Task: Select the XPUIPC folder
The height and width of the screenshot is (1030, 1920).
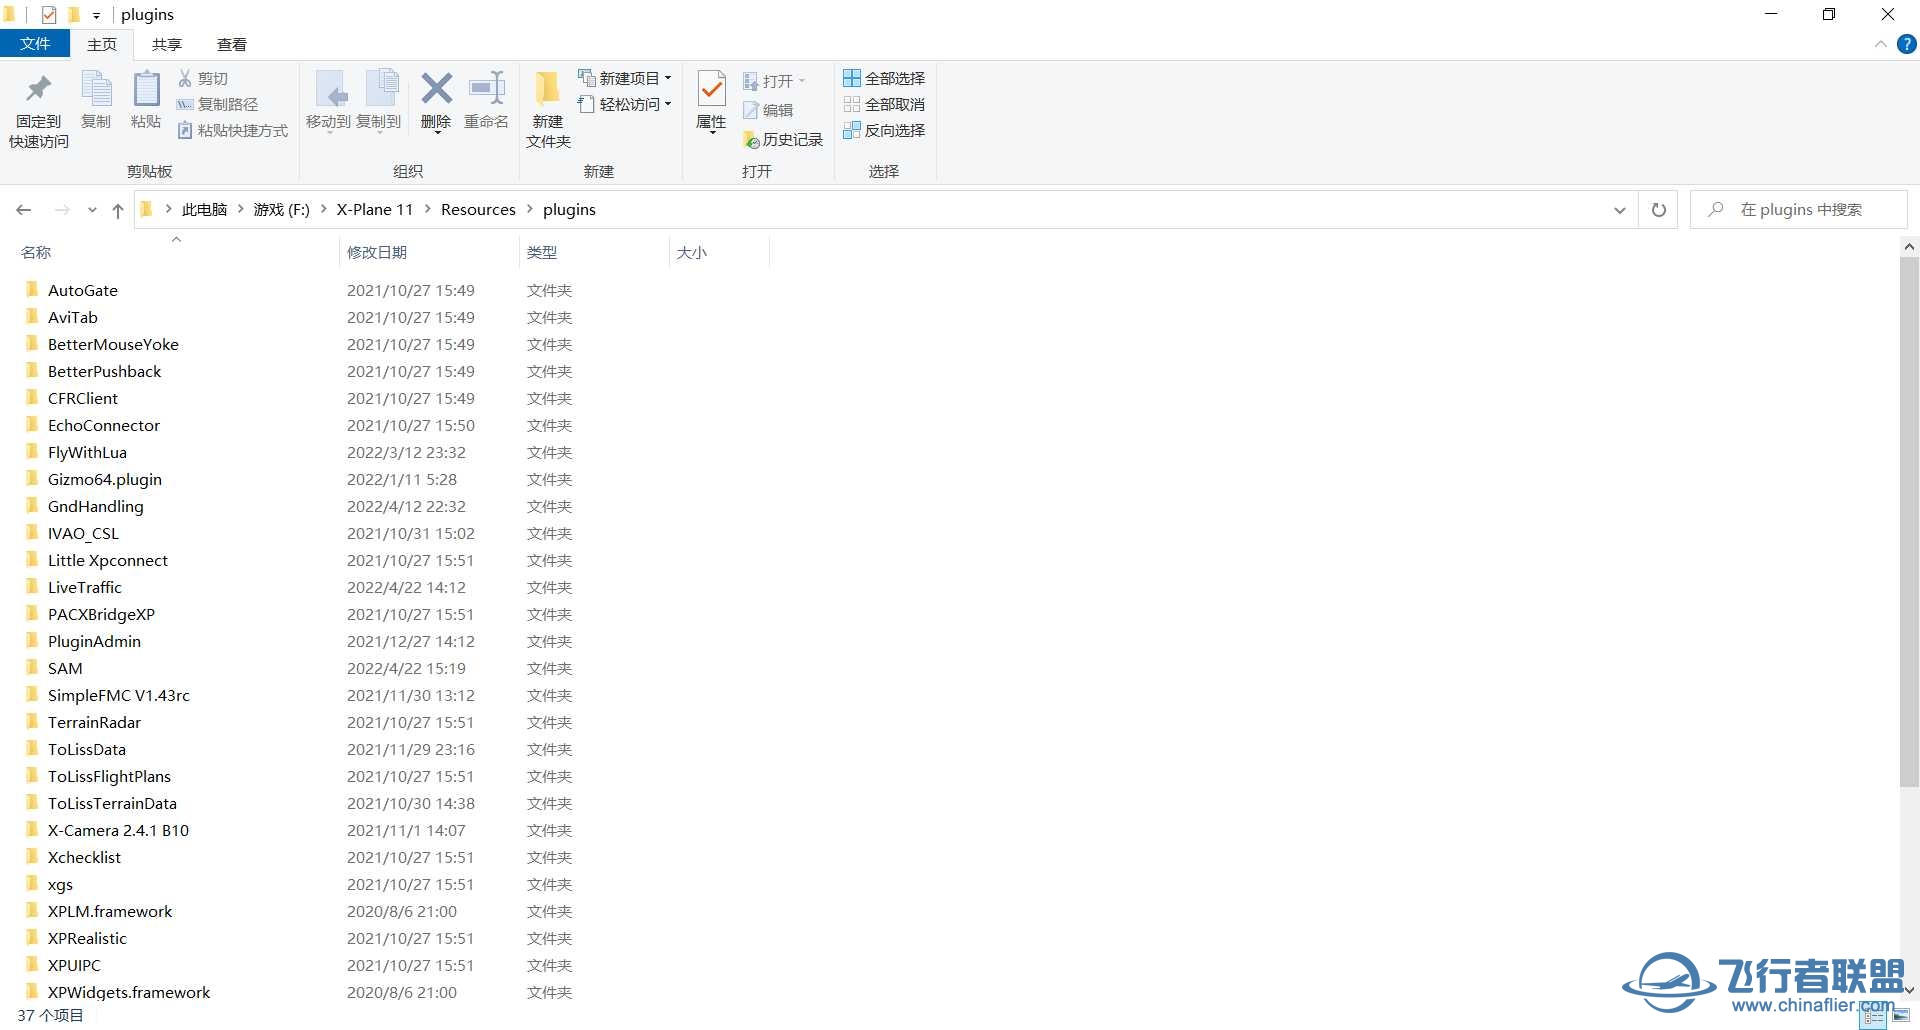Action: pos(74,965)
